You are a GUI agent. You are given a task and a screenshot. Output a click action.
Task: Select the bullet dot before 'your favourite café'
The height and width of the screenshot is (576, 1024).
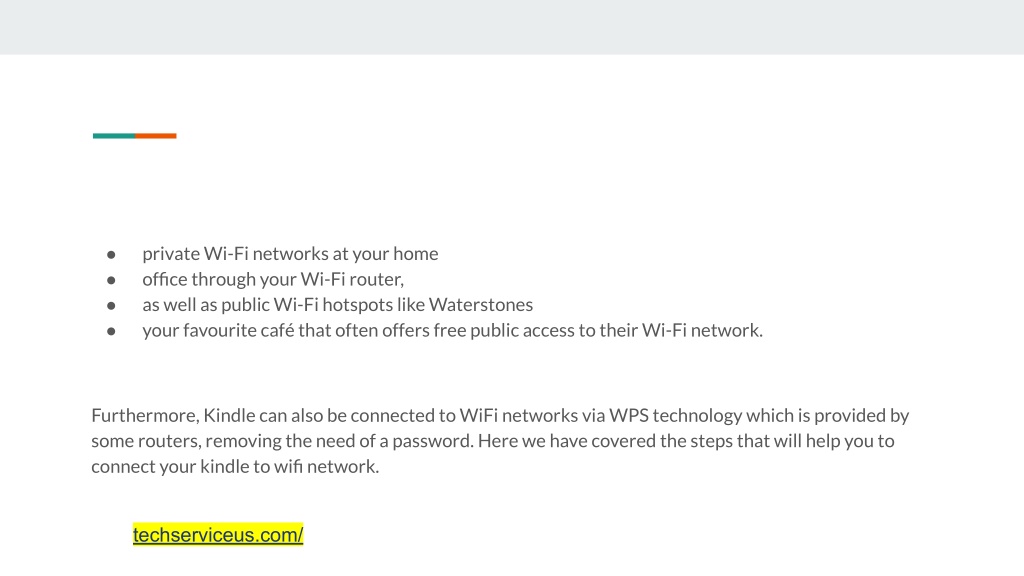click(x=111, y=331)
